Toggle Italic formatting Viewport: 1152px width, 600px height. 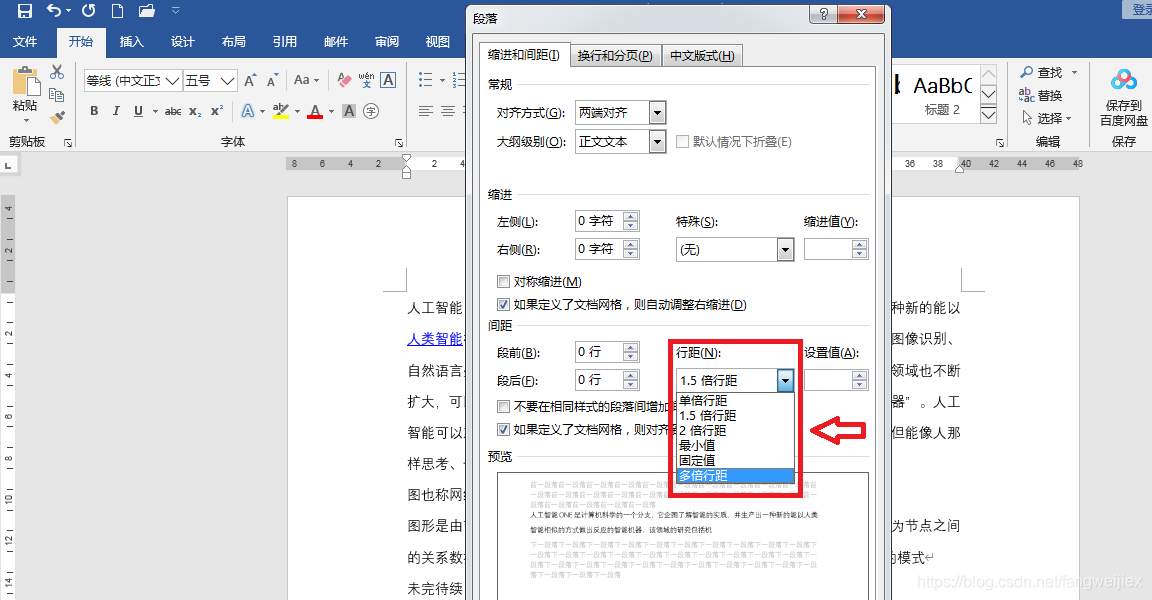pyautogui.click(x=115, y=111)
